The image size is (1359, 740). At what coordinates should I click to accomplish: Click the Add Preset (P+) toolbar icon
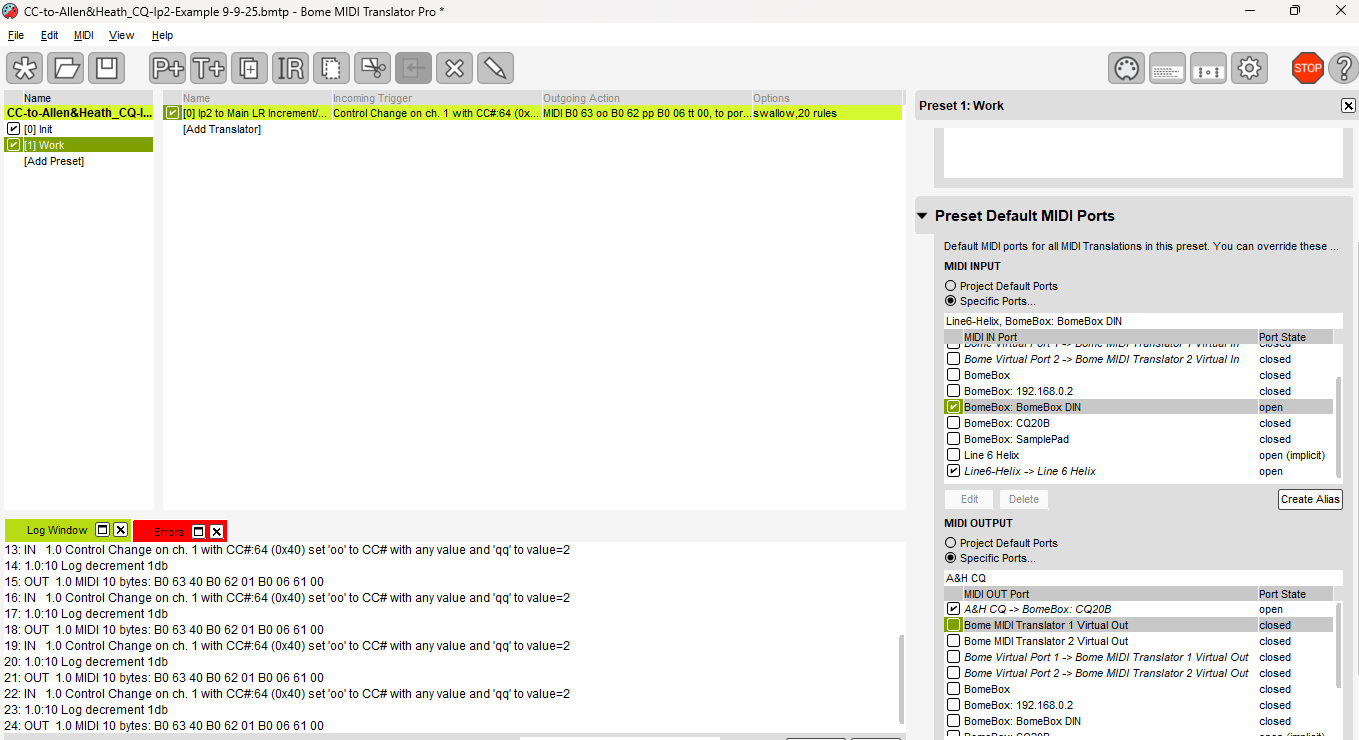[167, 68]
